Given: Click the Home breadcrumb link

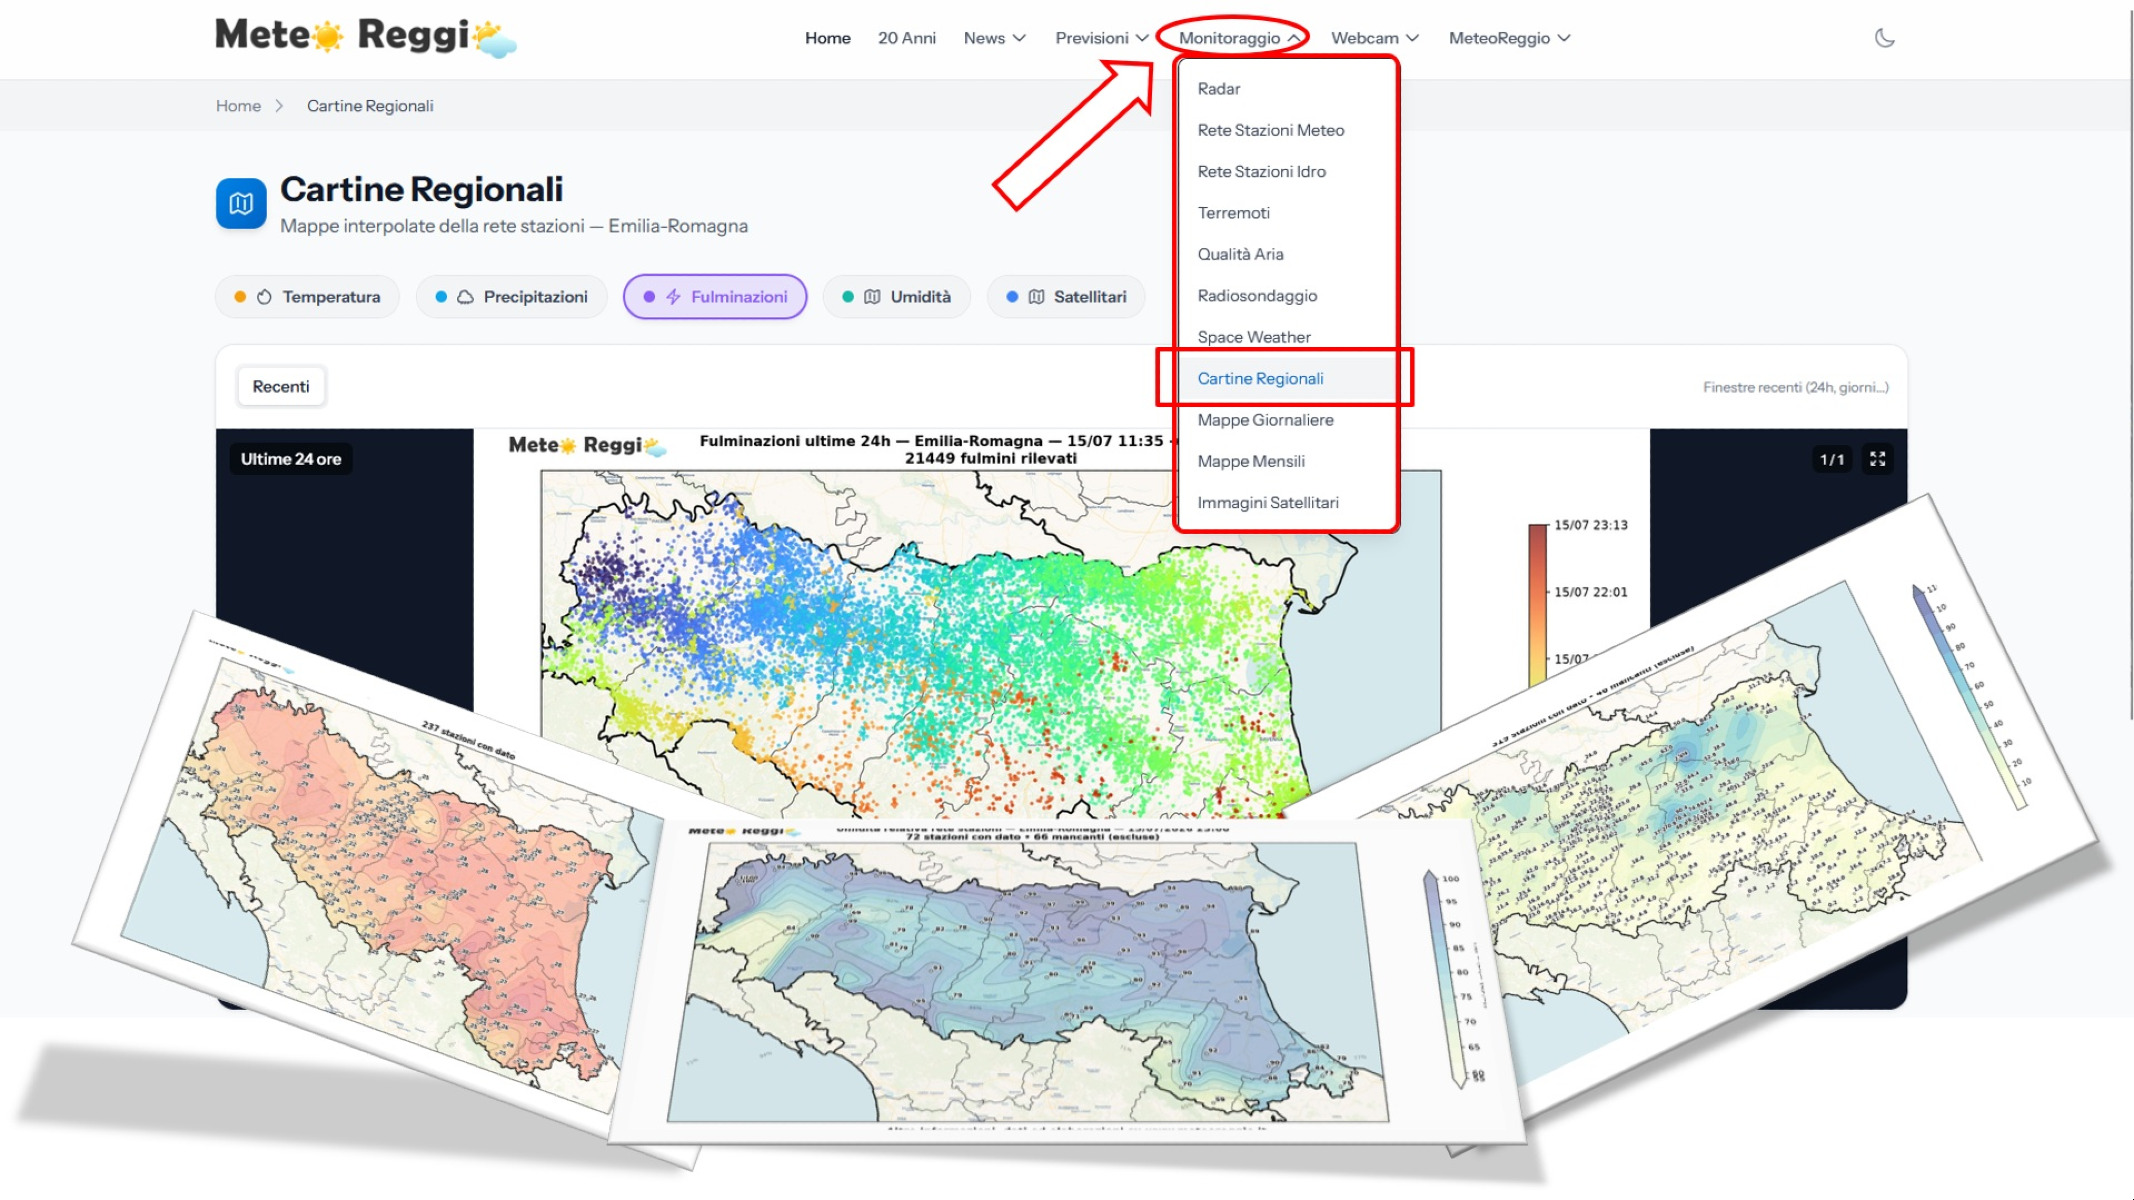Looking at the screenshot, I should pyautogui.click(x=238, y=106).
